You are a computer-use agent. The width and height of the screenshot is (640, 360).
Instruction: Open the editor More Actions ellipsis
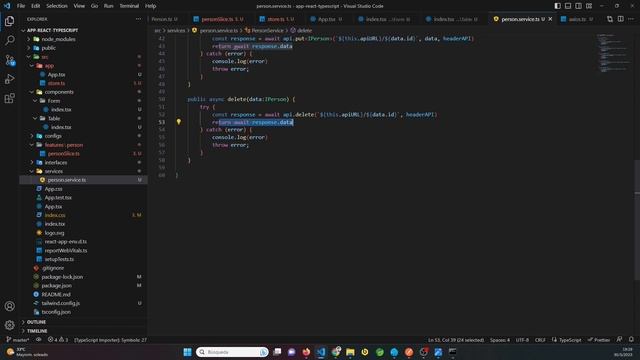pyautogui.click(x=631, y=19)
